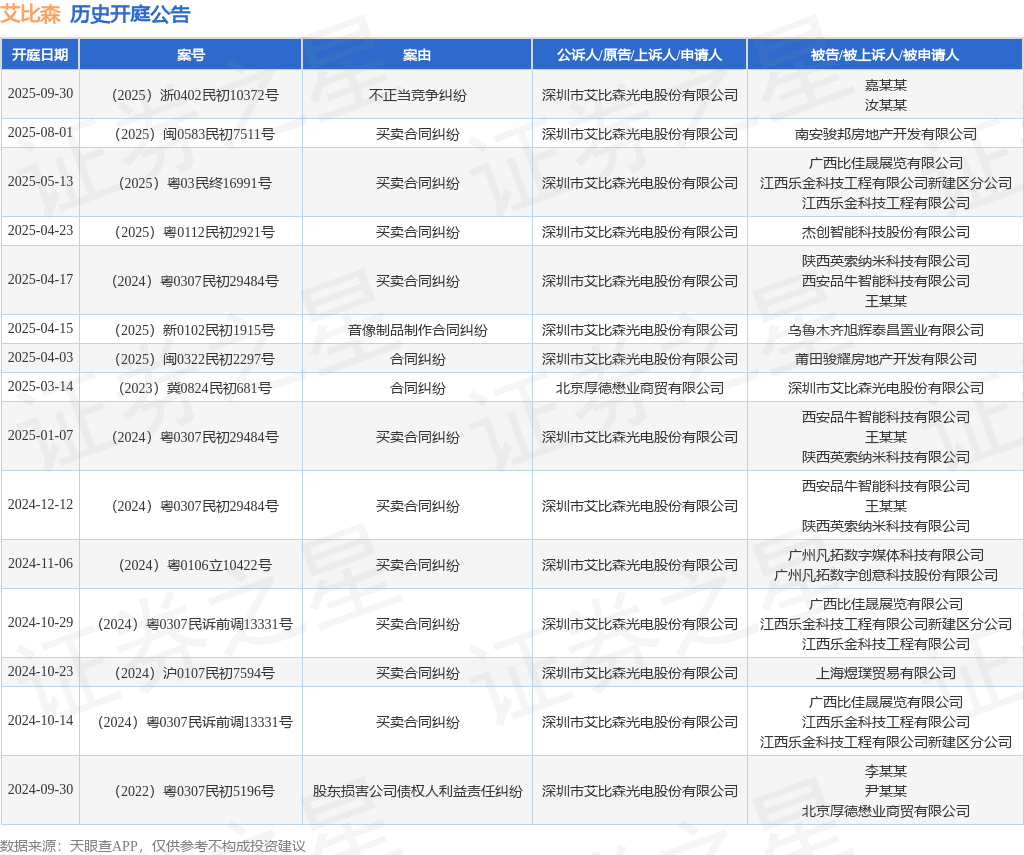Click defendant 莆田骏耀房地产开发有限公司
The width and height of the screenshot is (1024, 855).
point(886,359)
